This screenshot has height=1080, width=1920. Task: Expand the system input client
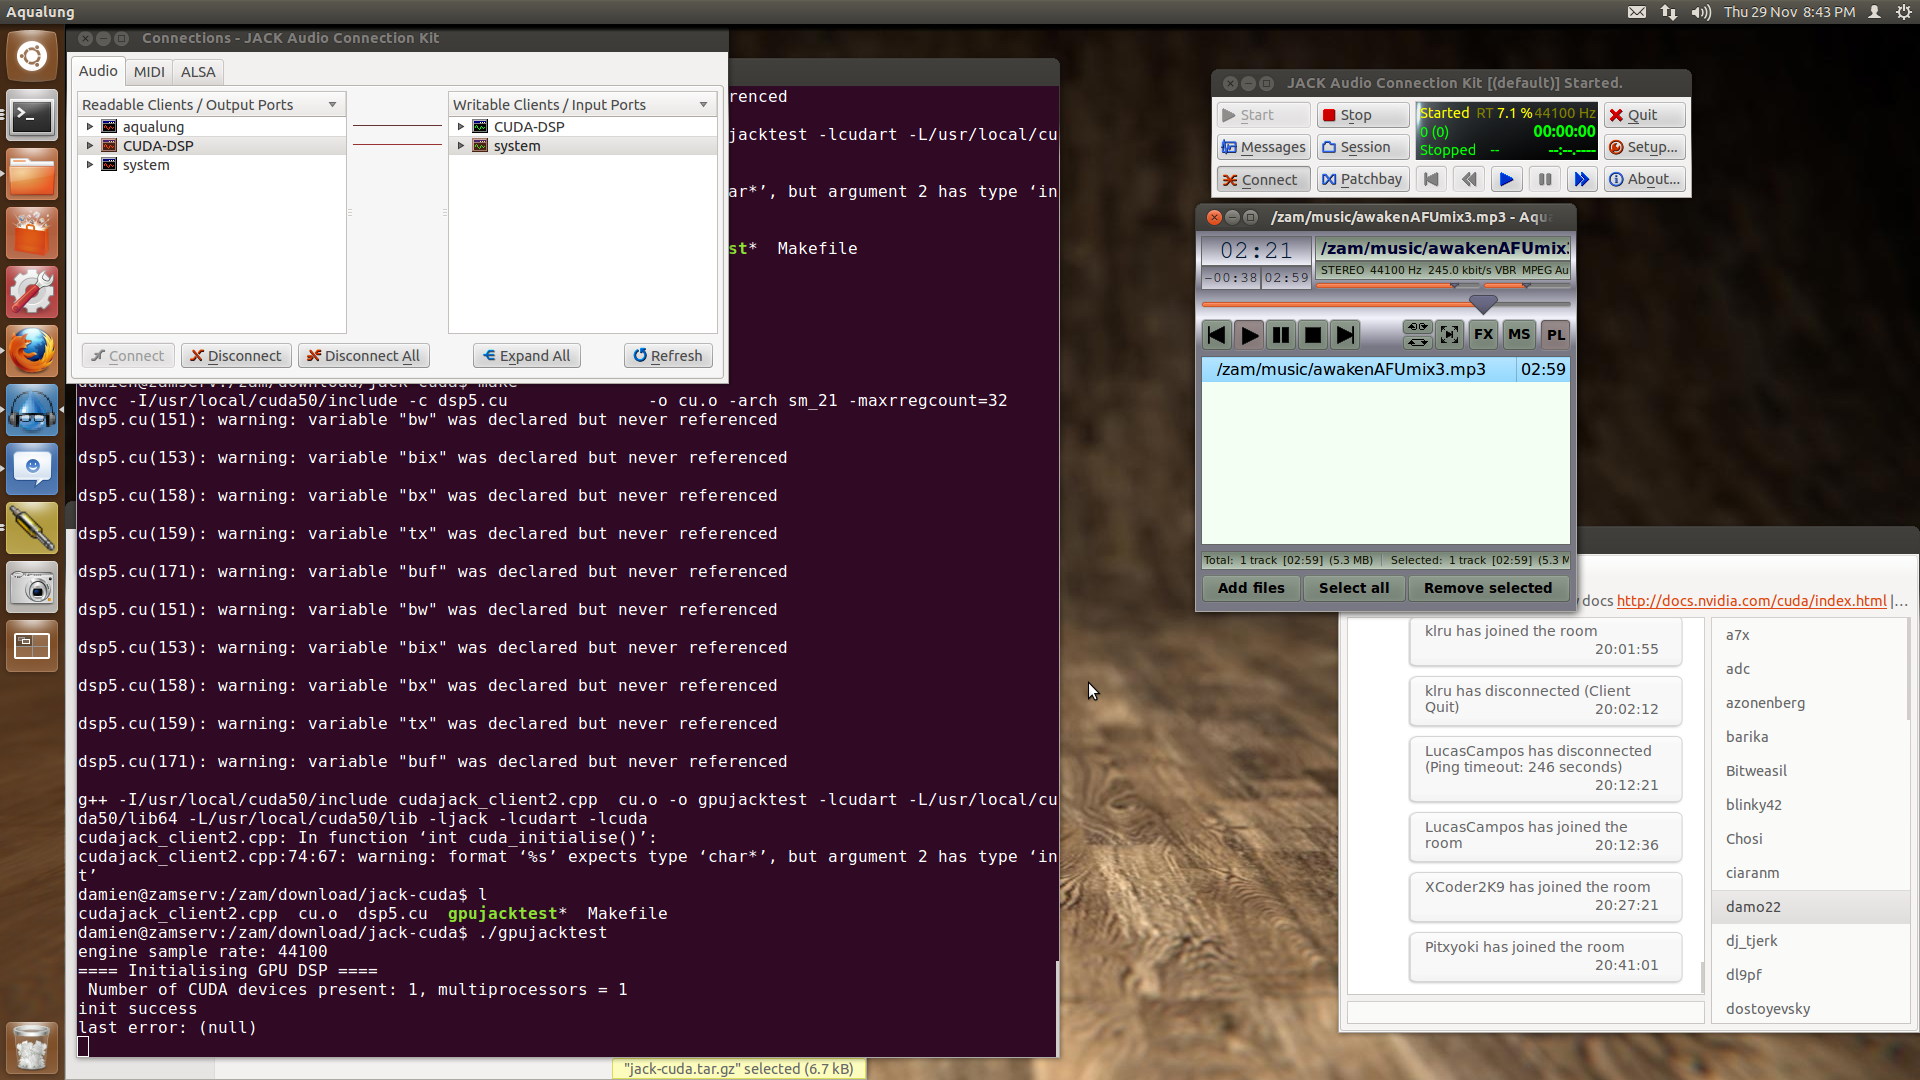click(461, 146)
